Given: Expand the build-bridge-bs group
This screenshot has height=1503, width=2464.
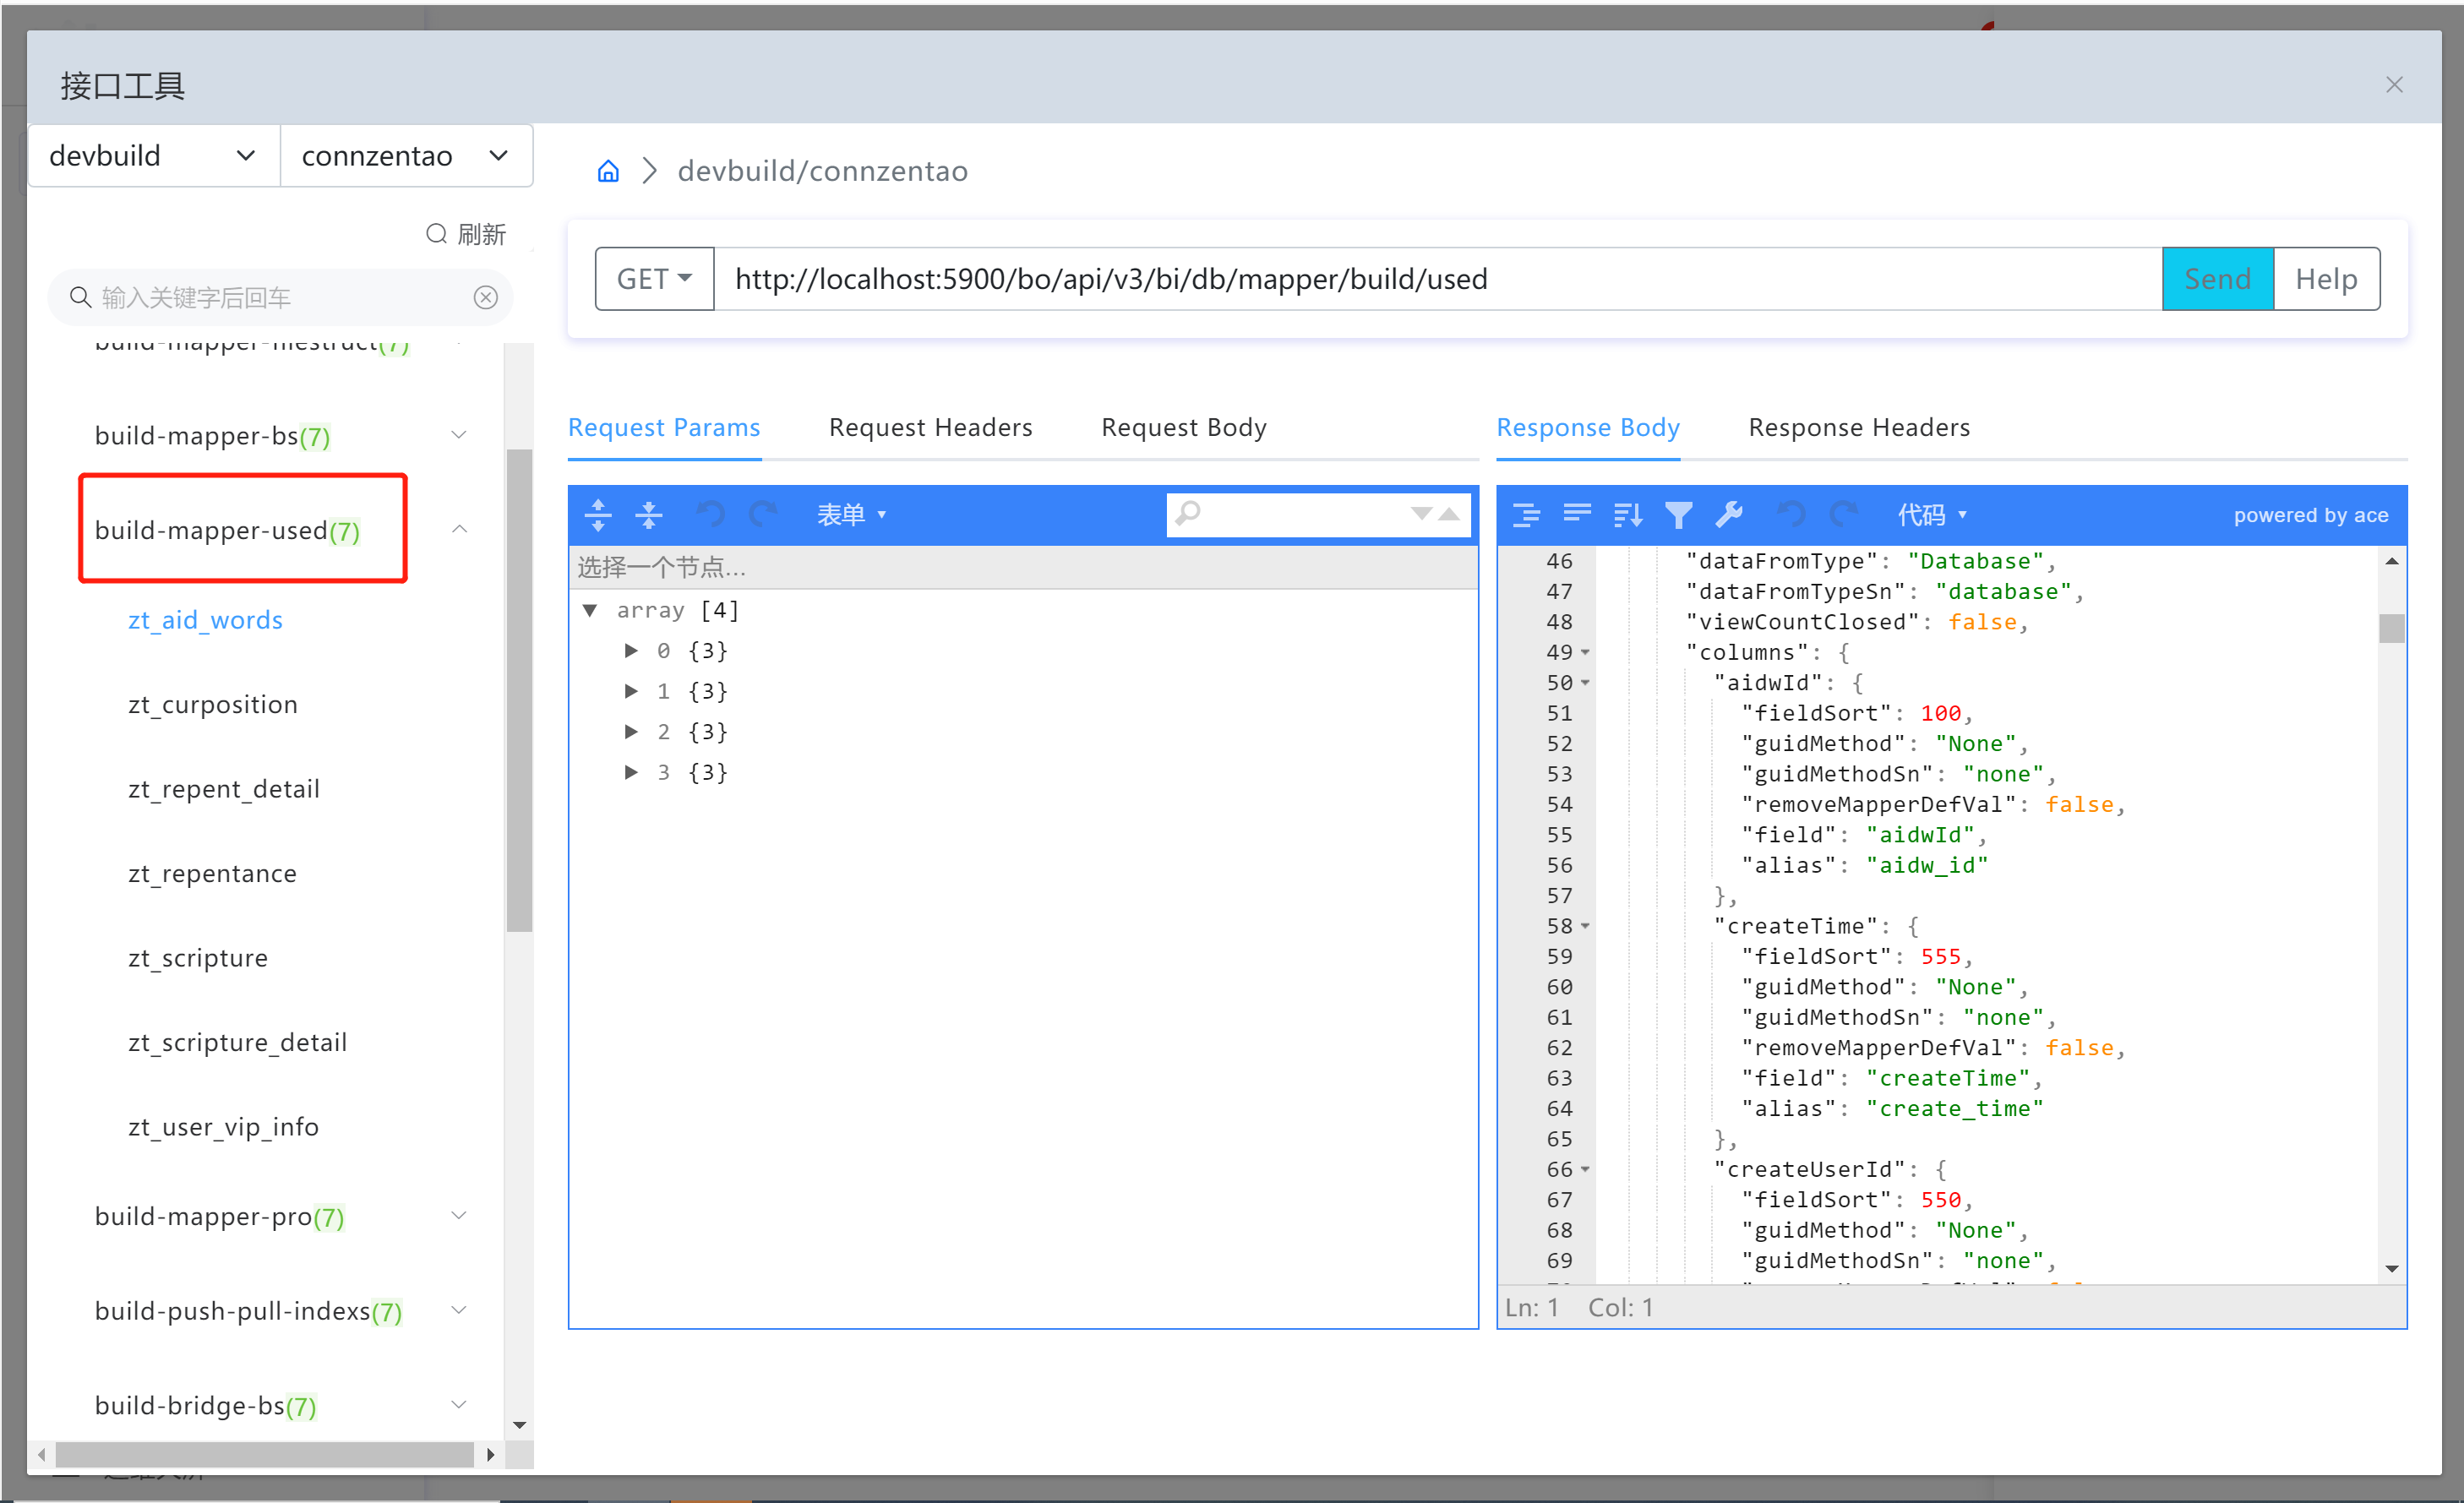Looking at the screenshot, I should click(x=459, y=1405).
